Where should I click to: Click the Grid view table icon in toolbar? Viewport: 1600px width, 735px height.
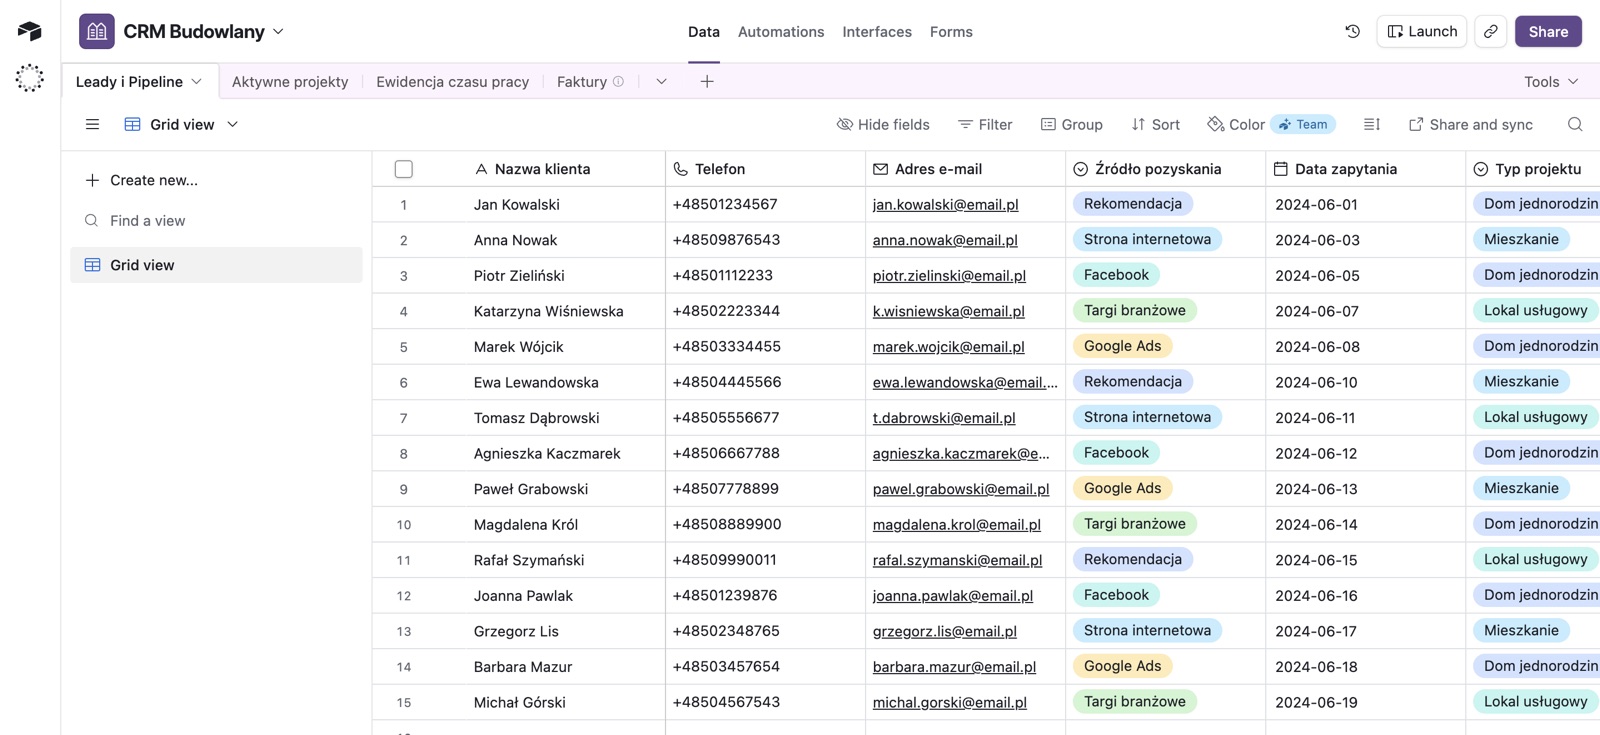[x=132, y=124]
